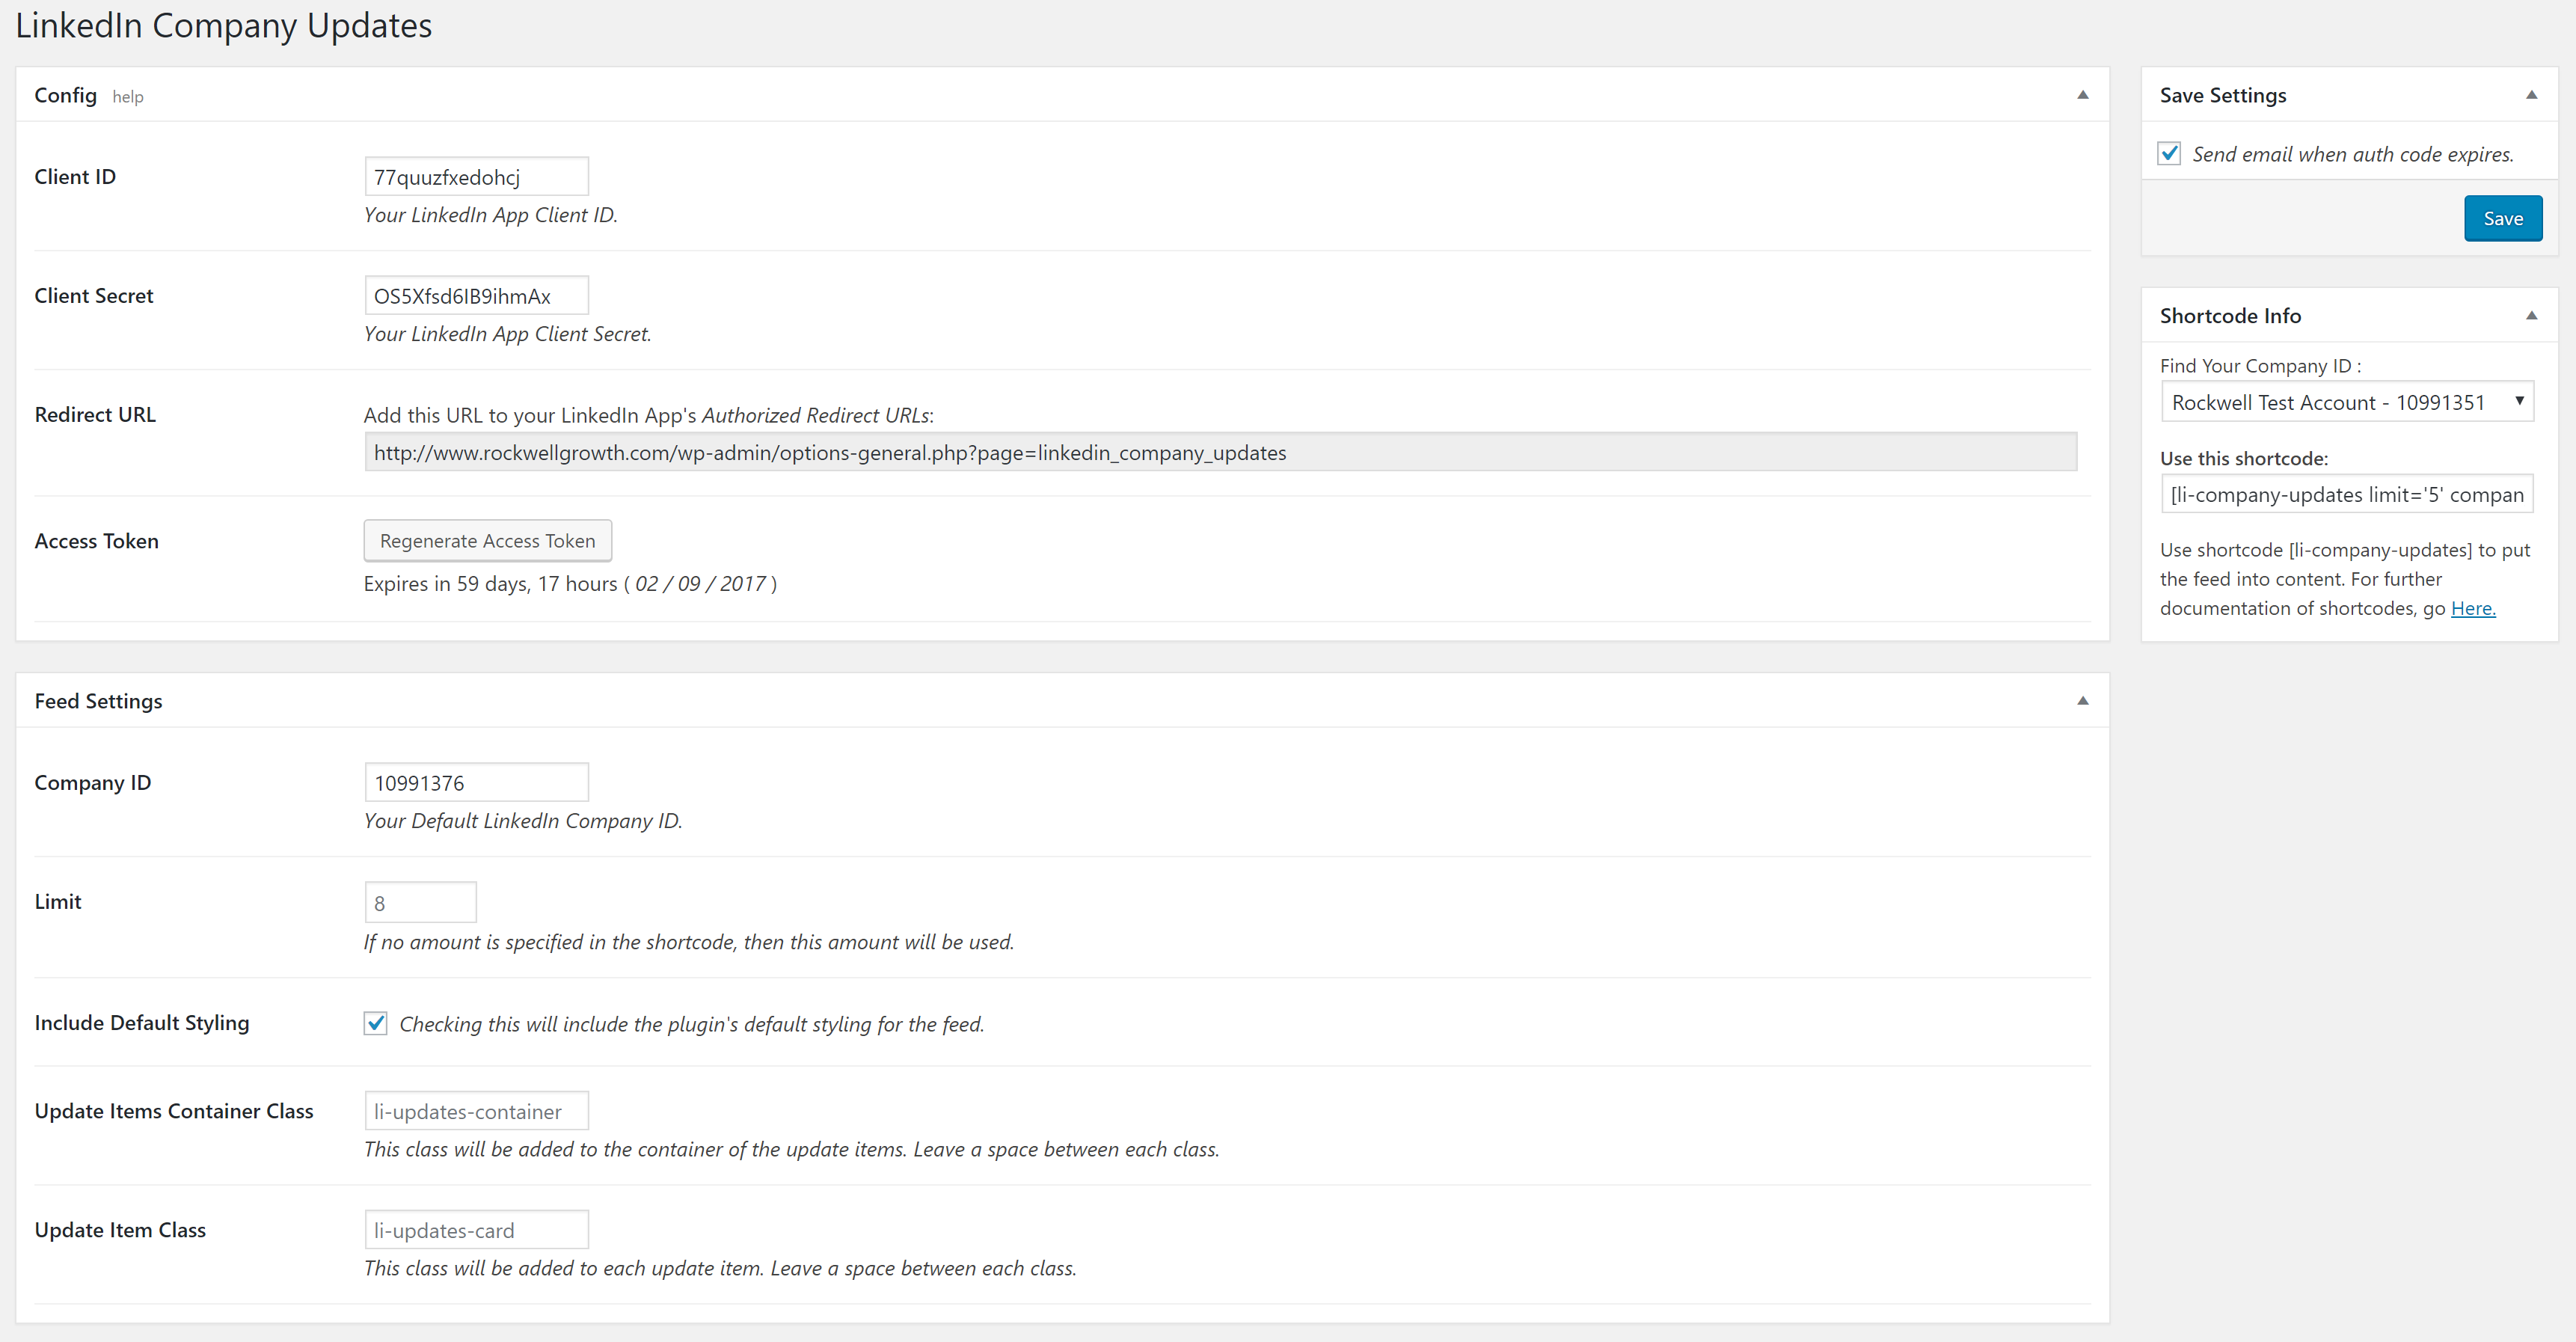Uncheck Include Default Styling checkbox
This screenshot has height=1342, width=2576.
376,1023
